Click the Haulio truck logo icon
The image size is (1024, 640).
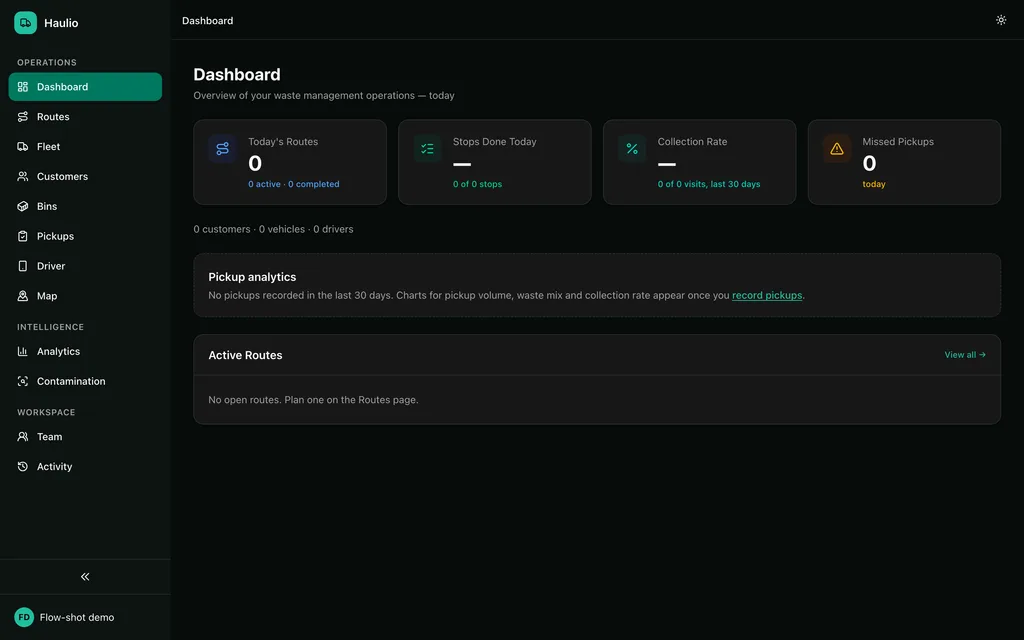[25, 23]
